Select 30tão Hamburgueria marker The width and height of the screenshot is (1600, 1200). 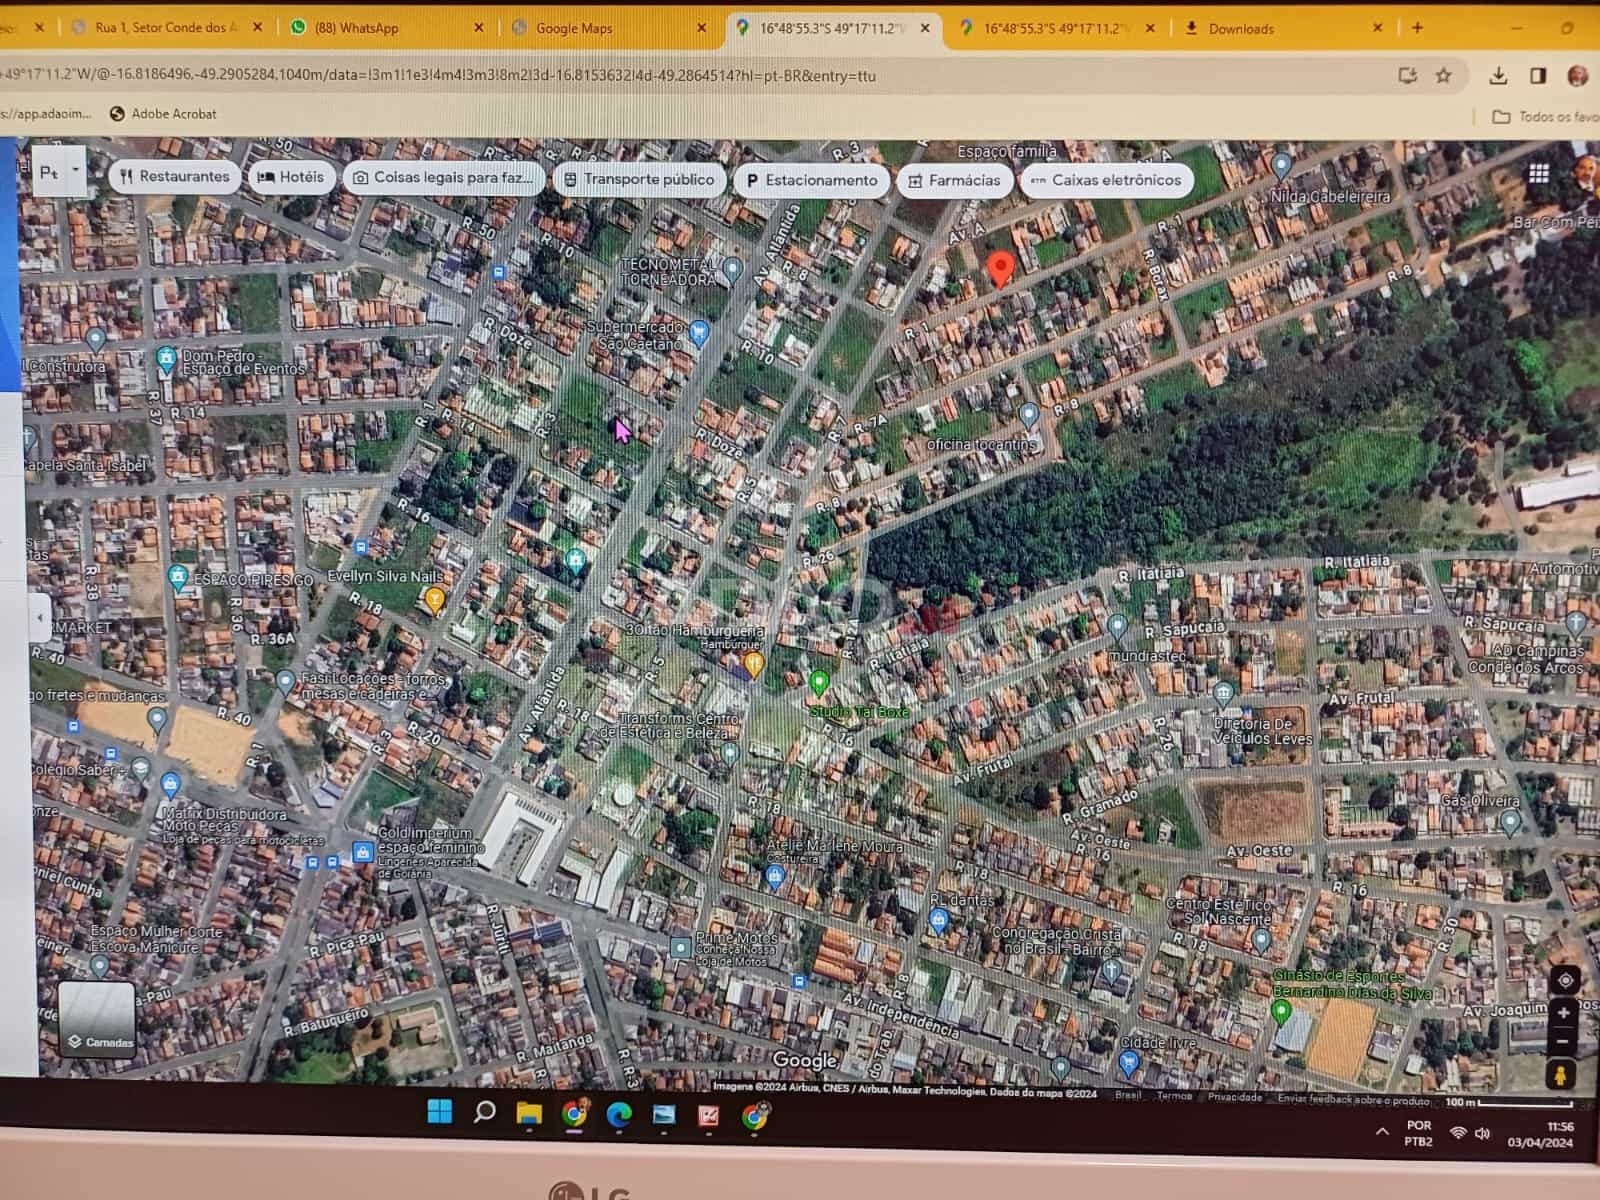755,663
